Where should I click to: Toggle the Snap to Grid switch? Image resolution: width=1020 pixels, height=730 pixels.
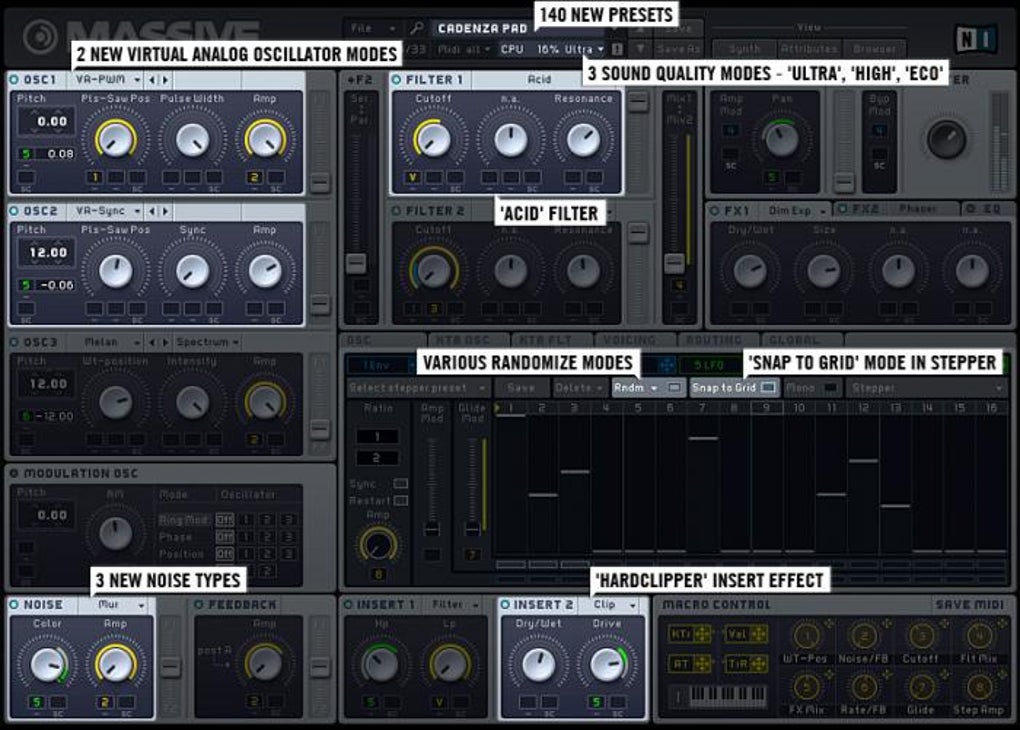(768, 388)
